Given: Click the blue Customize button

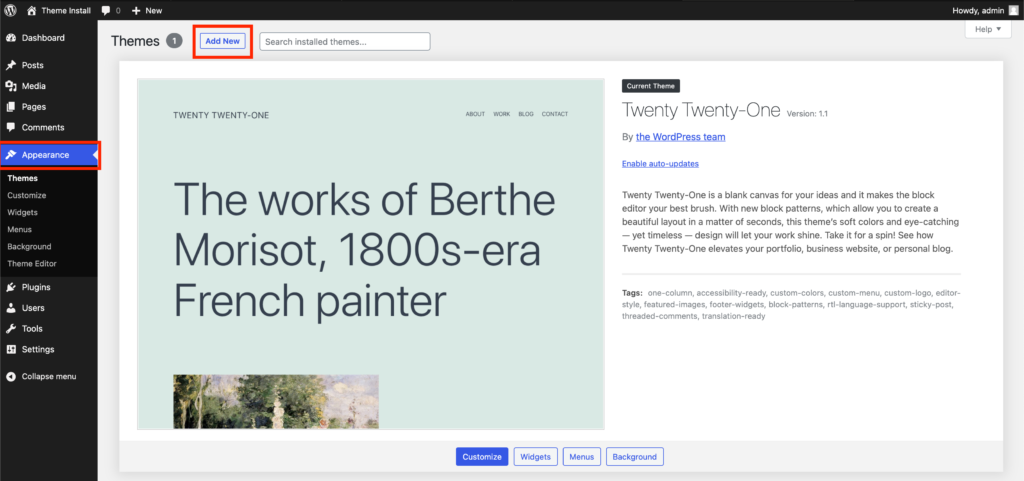Looking at the screenshot, I should click(482, 457).
